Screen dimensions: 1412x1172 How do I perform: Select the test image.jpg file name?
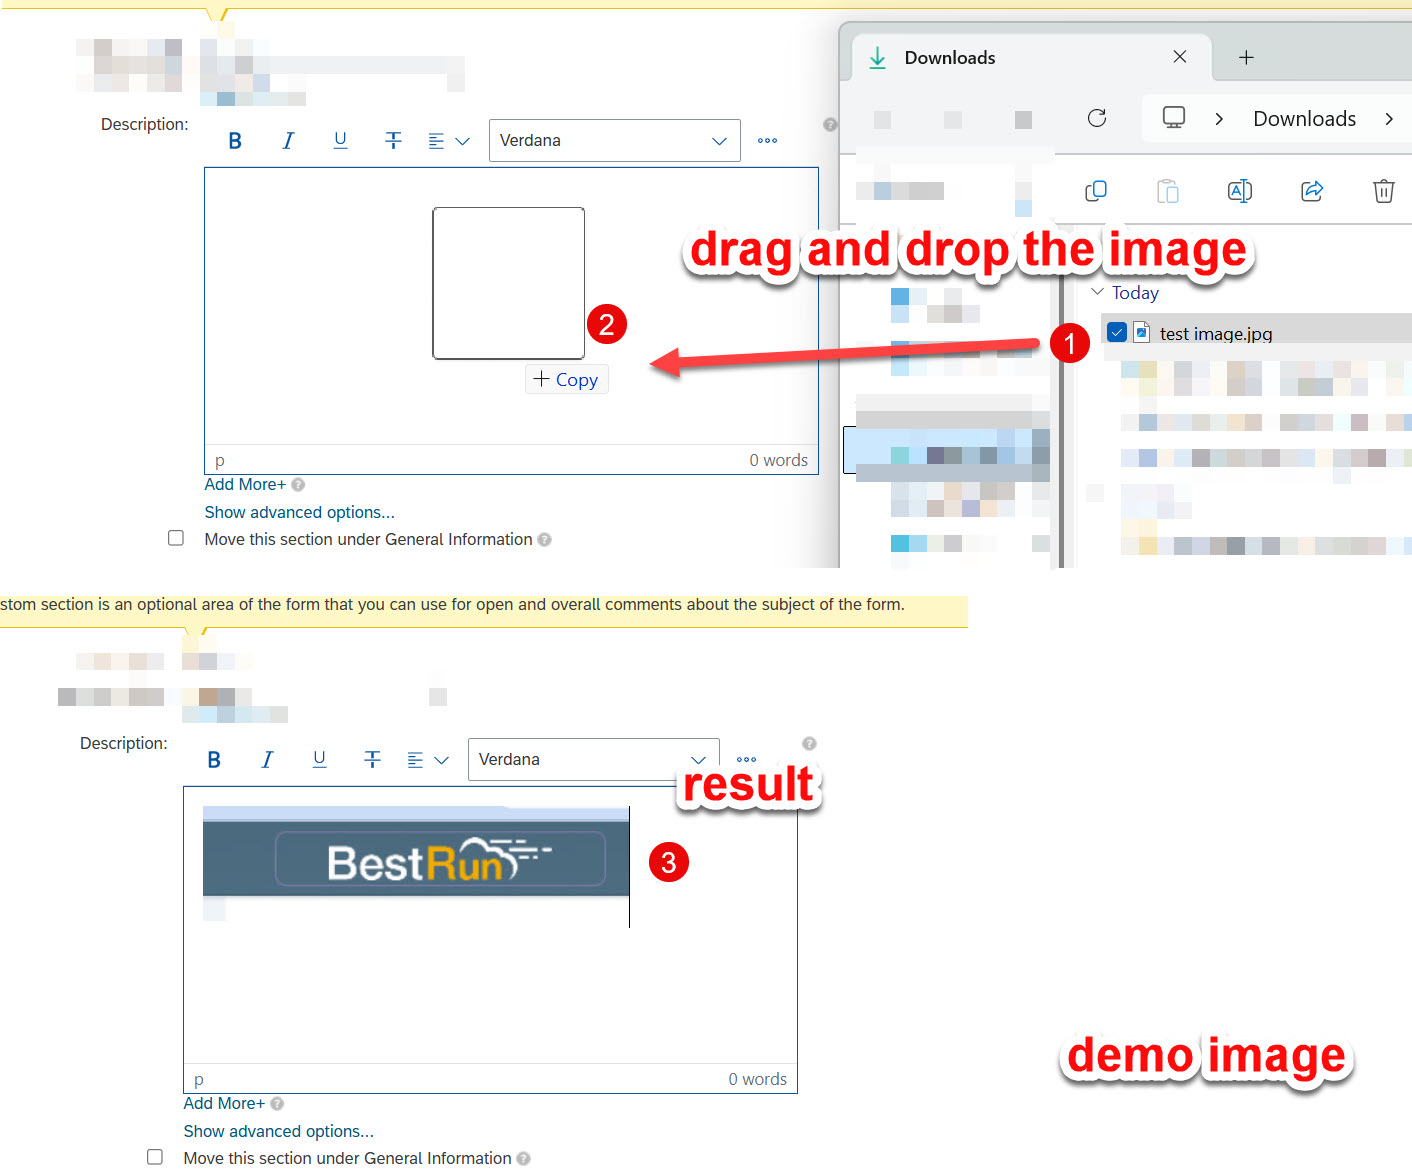pyautogui.click(x=1216, y=334)
